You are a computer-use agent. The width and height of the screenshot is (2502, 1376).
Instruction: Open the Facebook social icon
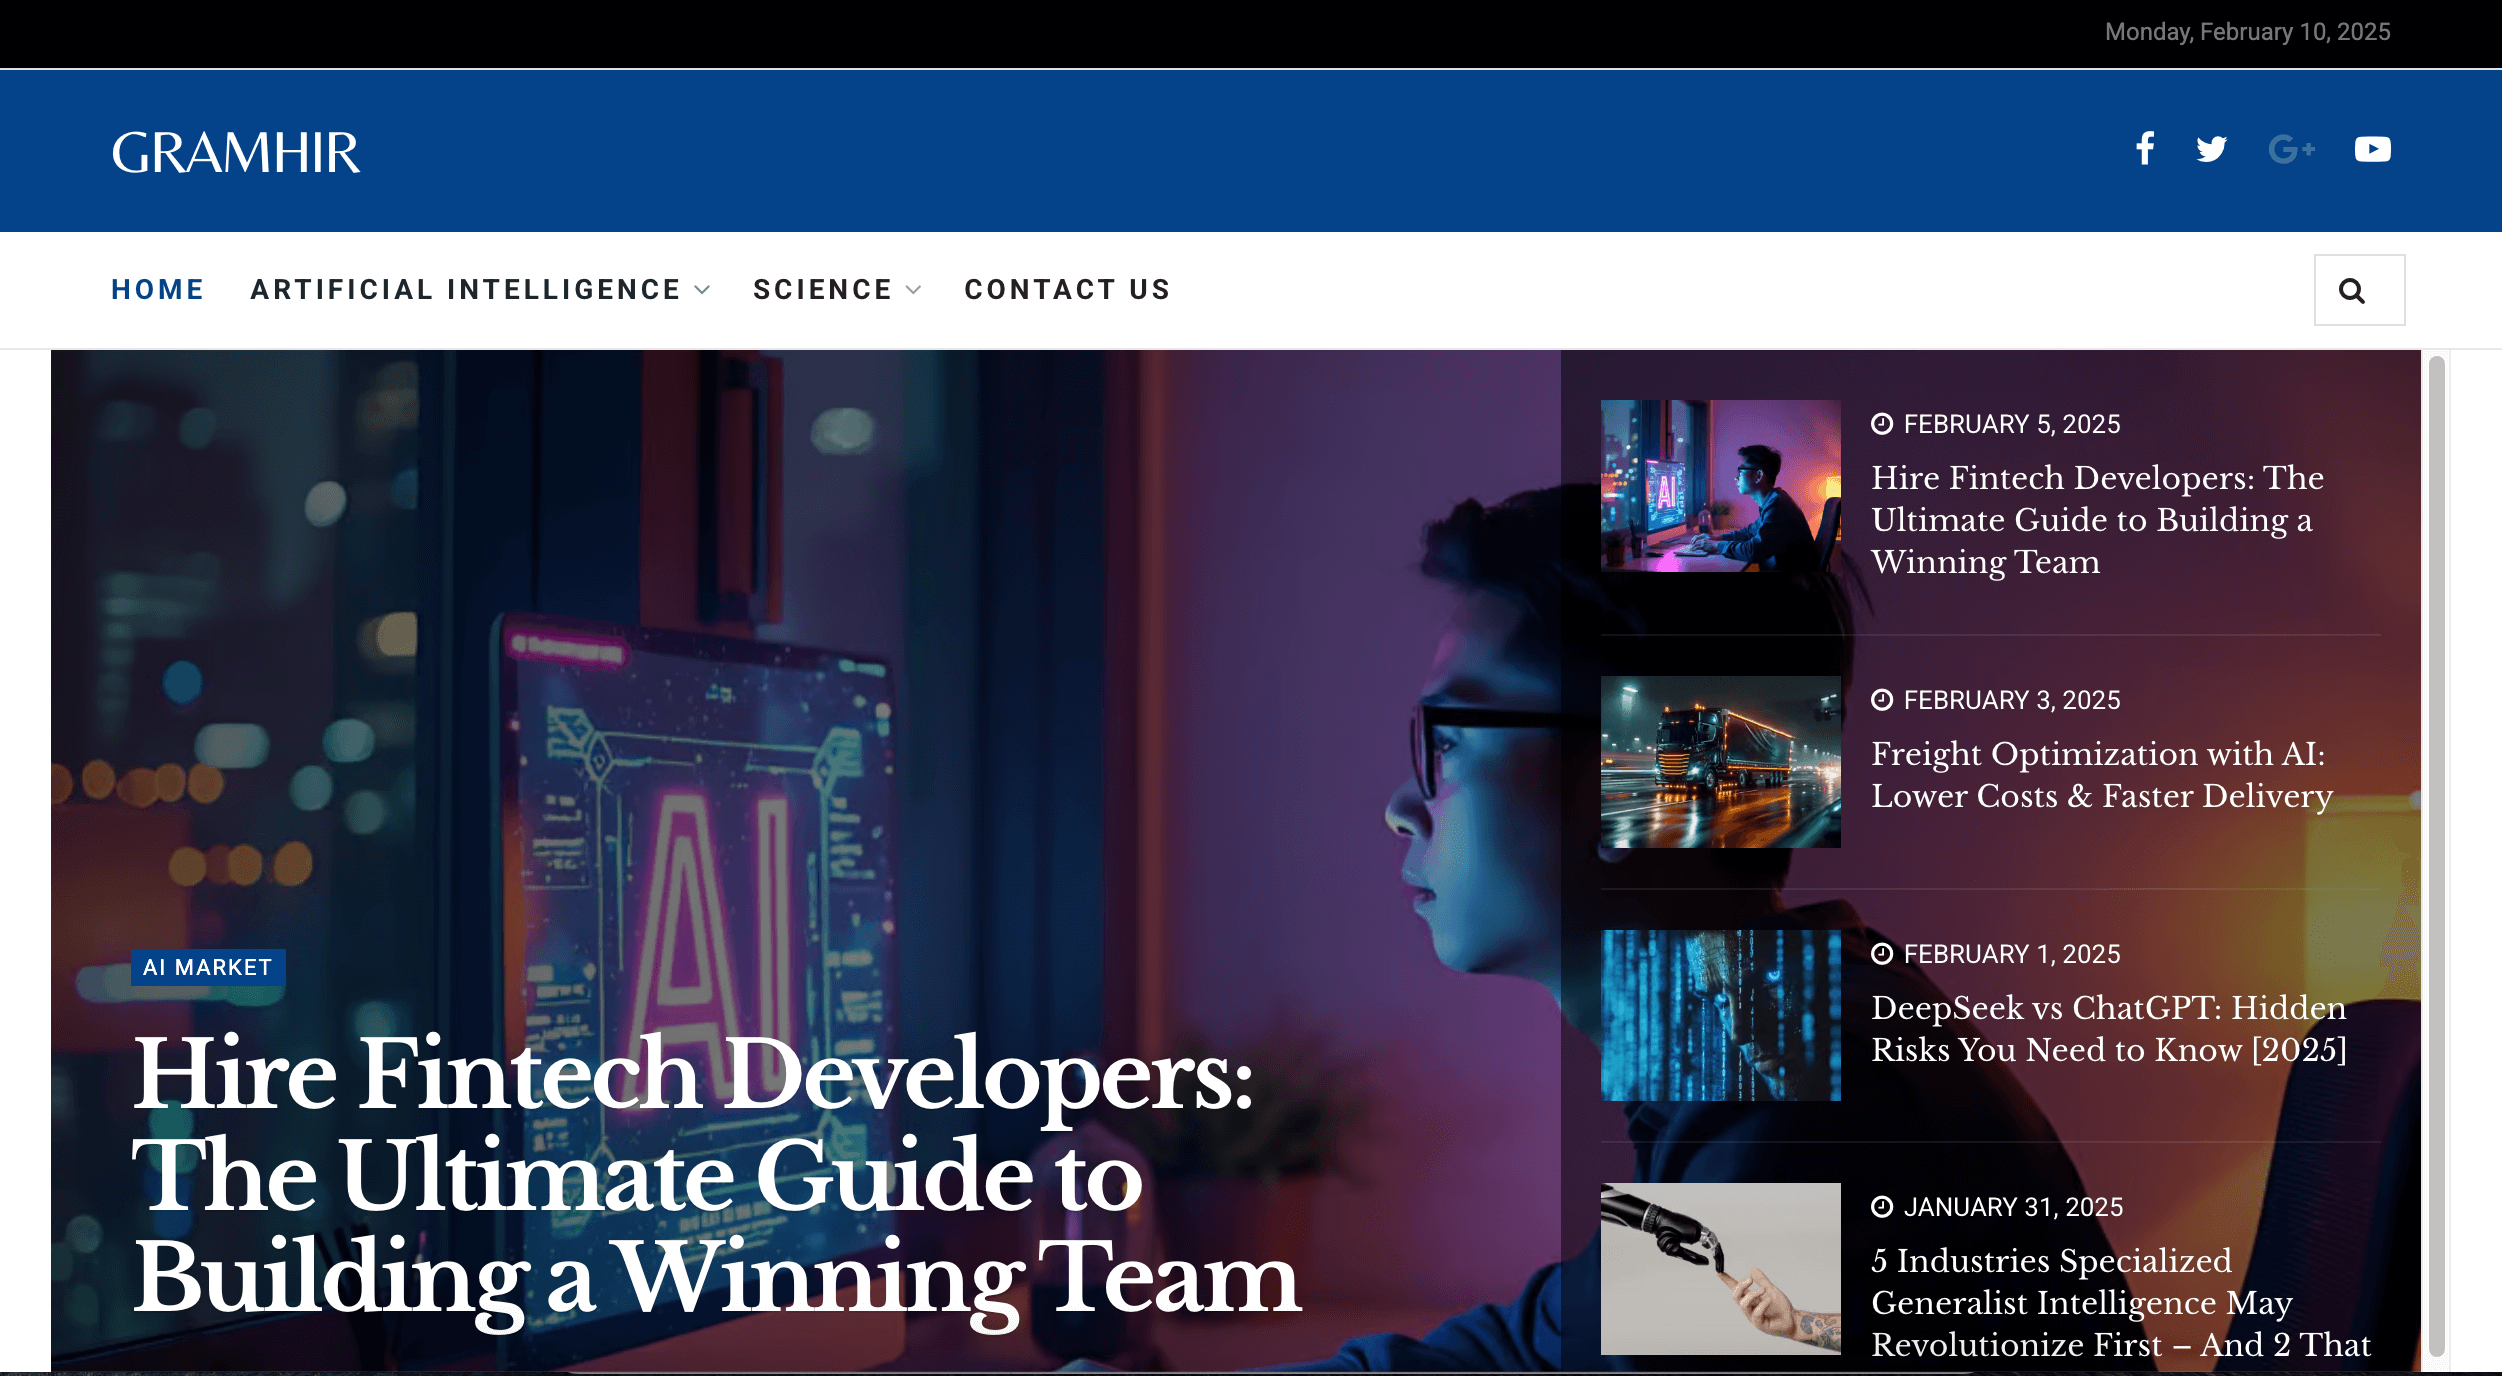pyautogui.click(x=2144, y=149)
